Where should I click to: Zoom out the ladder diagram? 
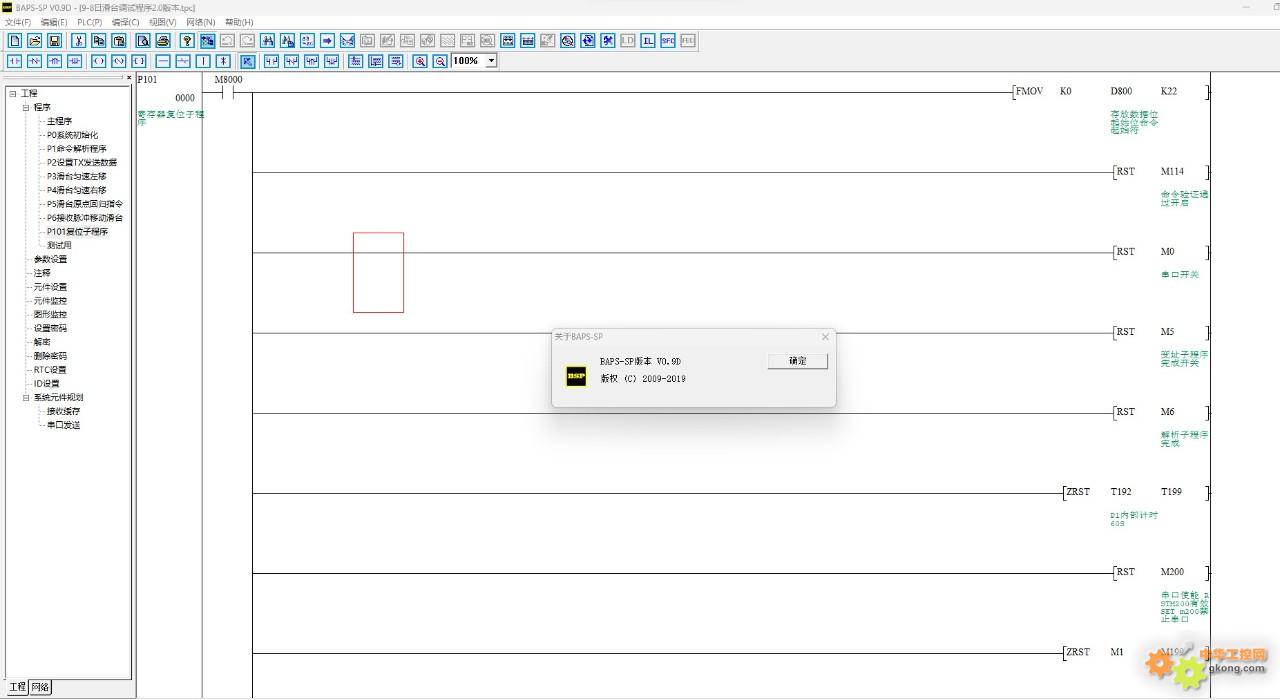(439, 61)
